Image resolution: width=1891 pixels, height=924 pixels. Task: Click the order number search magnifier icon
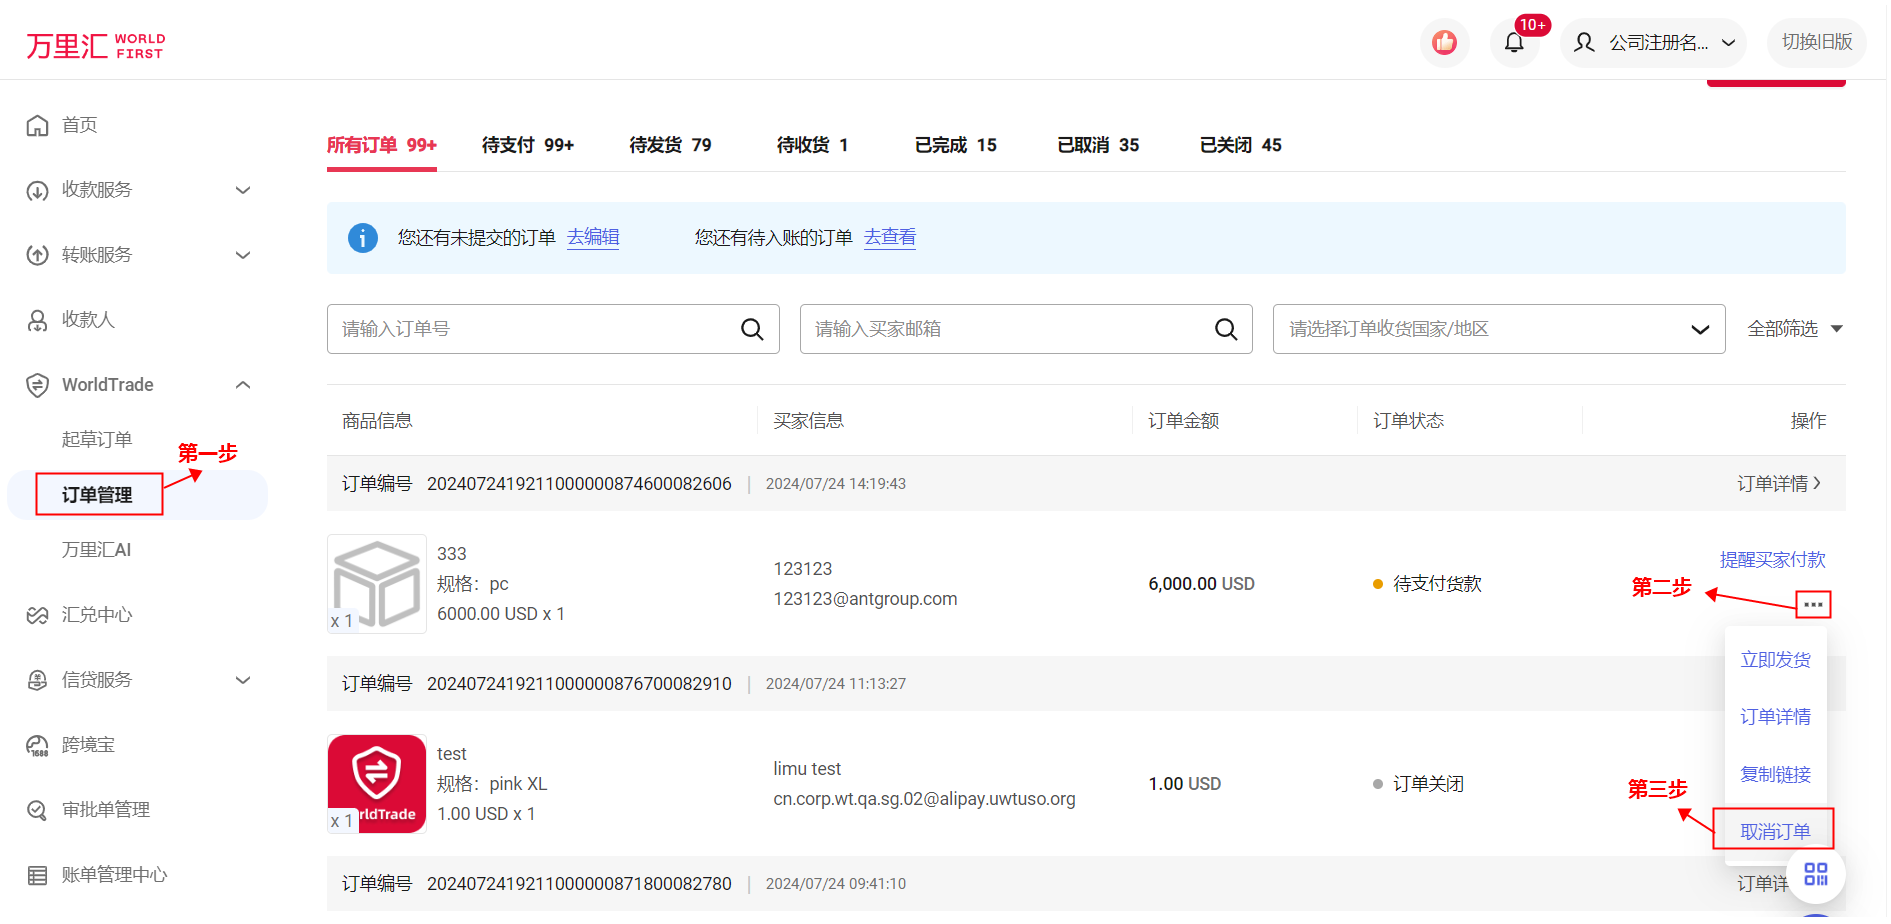point(753,330)
